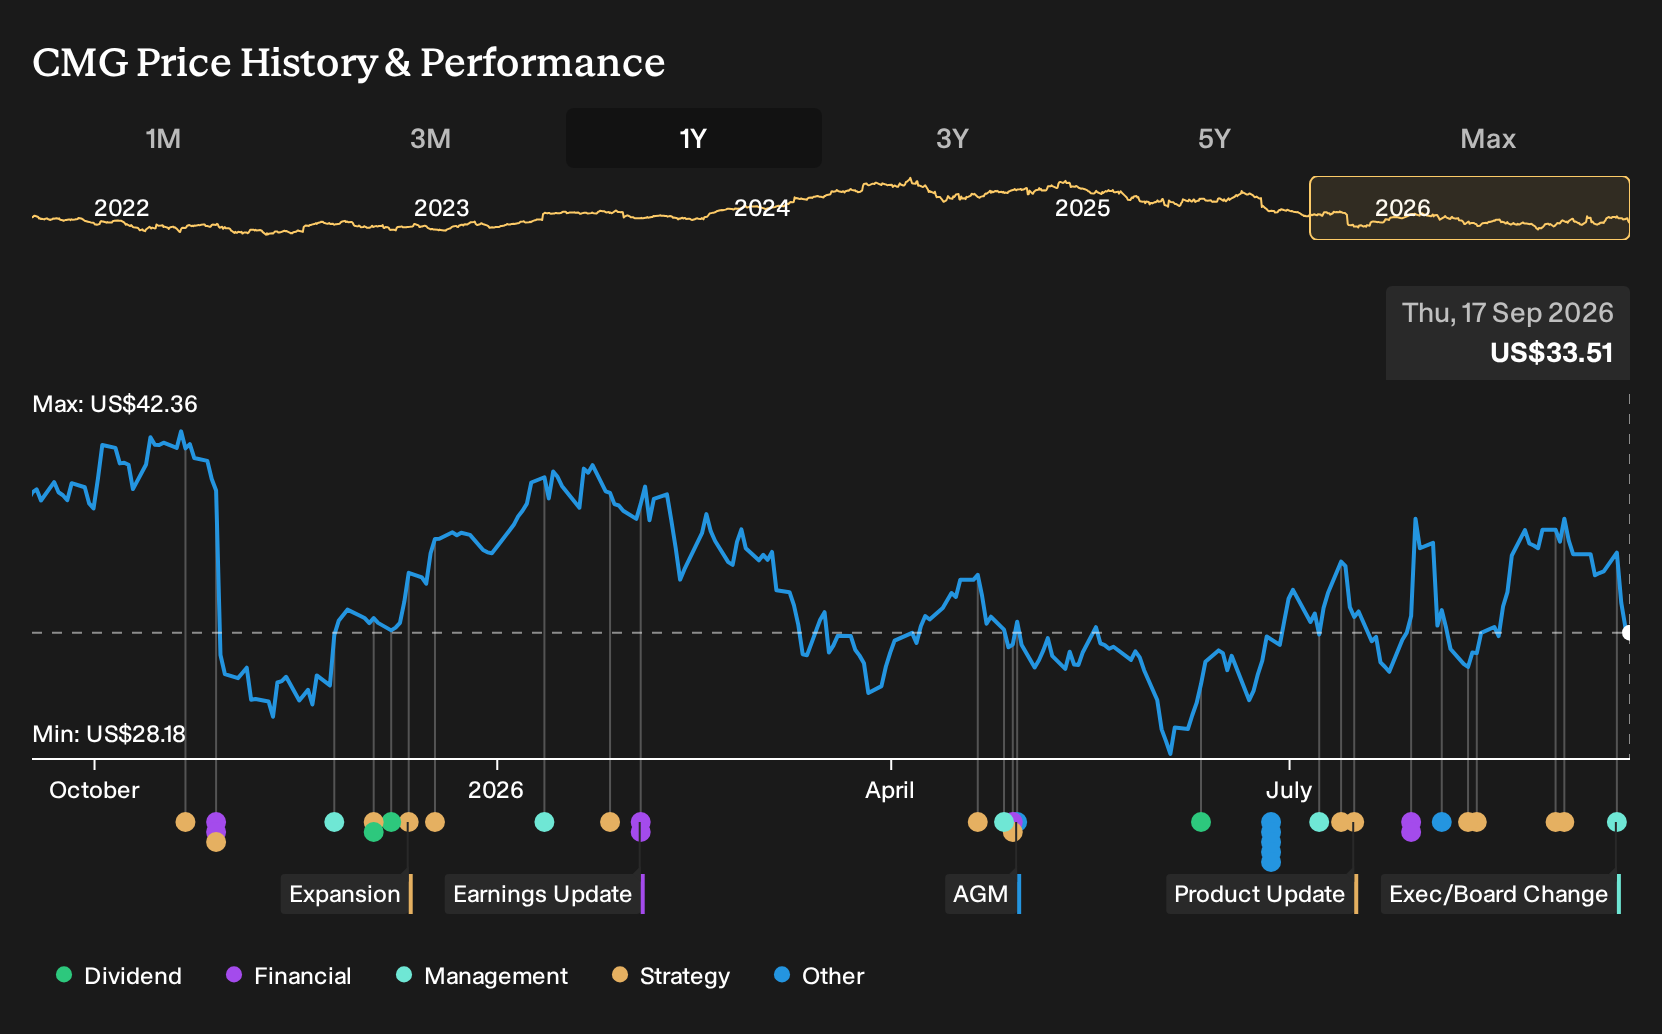
Task: Click the orange Strategy legend dot
Action: [x=620, y=974]
